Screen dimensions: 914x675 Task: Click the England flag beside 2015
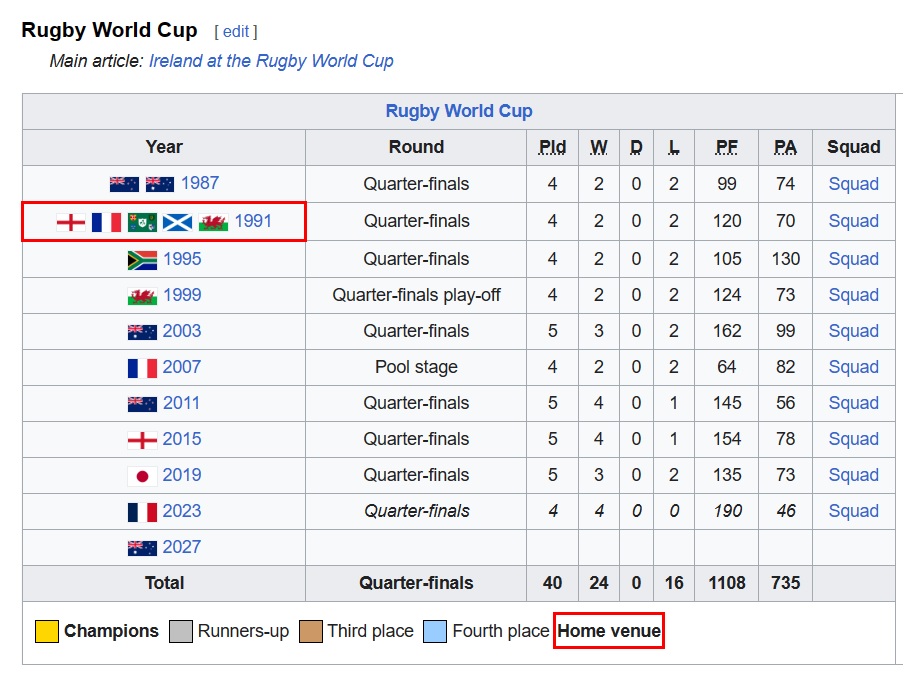click(143, 440)
